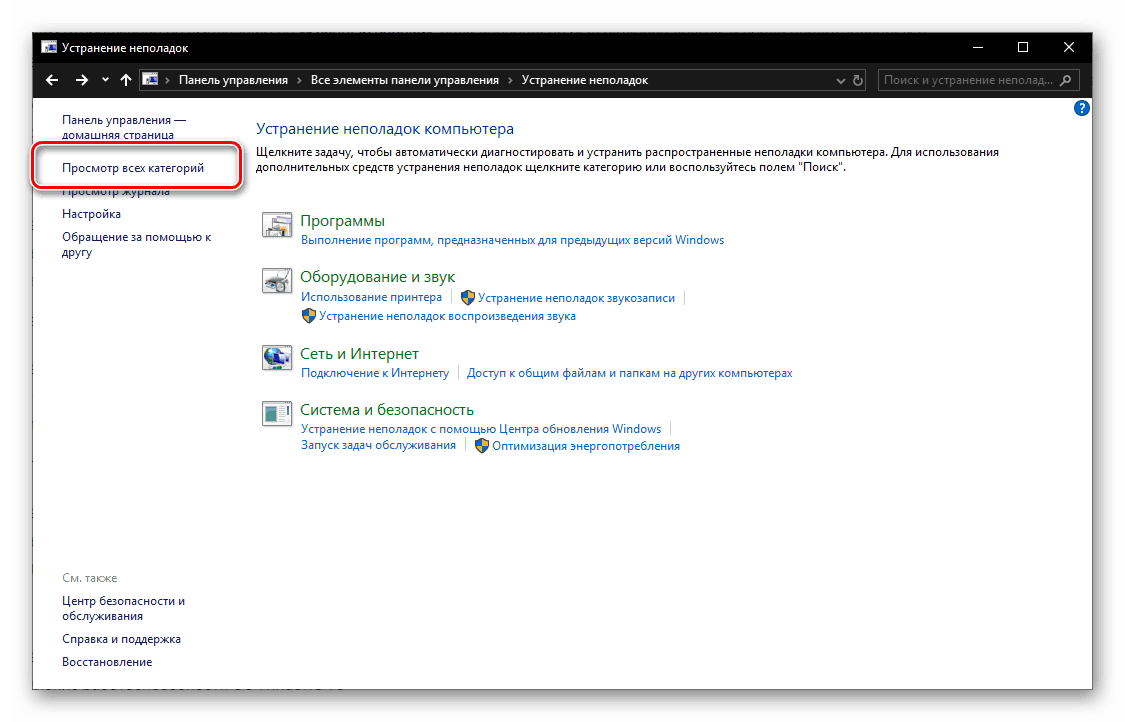Expand chevron after Все элементы панели управления
Screen dimensions: 1125x722
coord(510,80)
